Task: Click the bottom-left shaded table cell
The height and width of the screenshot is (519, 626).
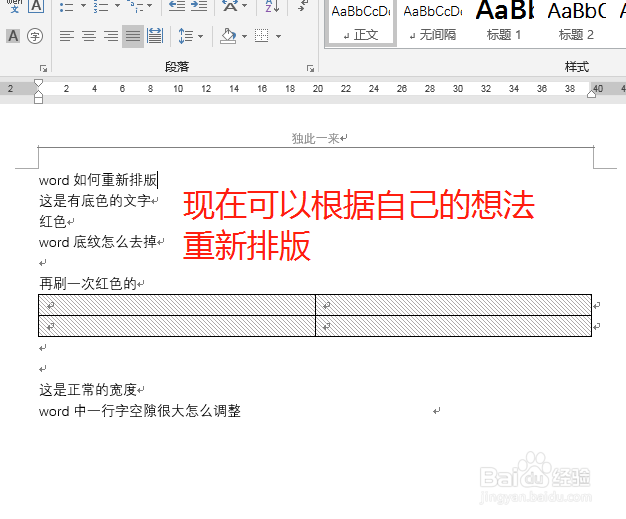Action: [177, 326]
